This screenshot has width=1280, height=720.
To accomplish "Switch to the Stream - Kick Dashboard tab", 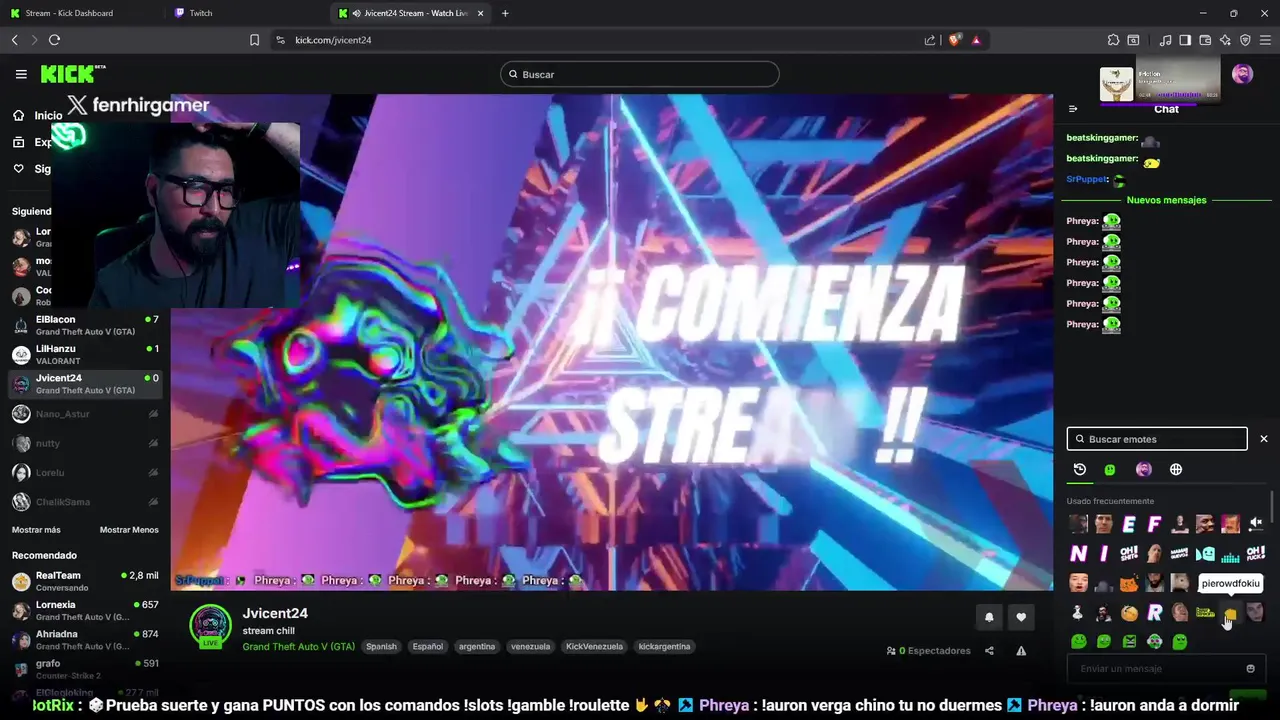I will [80, 13].
